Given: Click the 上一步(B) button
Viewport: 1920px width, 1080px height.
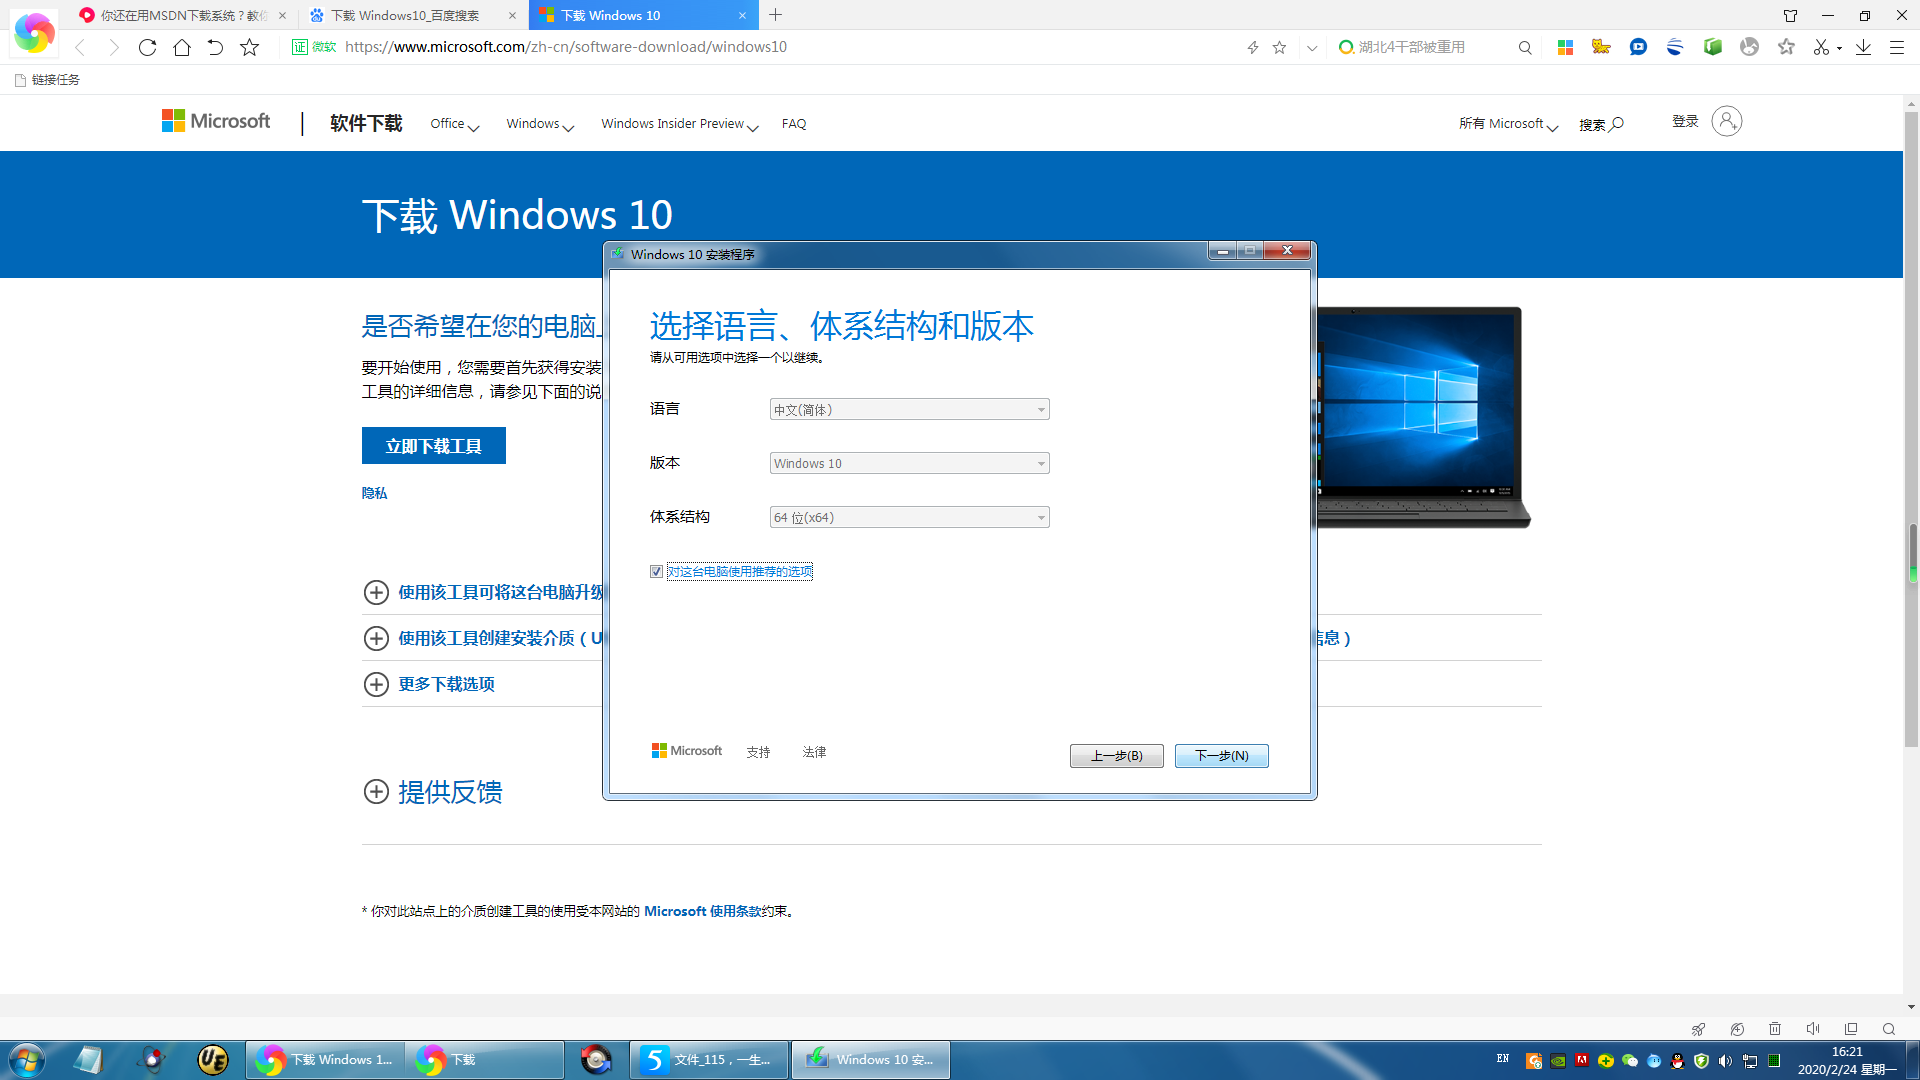Looking at the screenshot, I should [x=1116, y=756].
